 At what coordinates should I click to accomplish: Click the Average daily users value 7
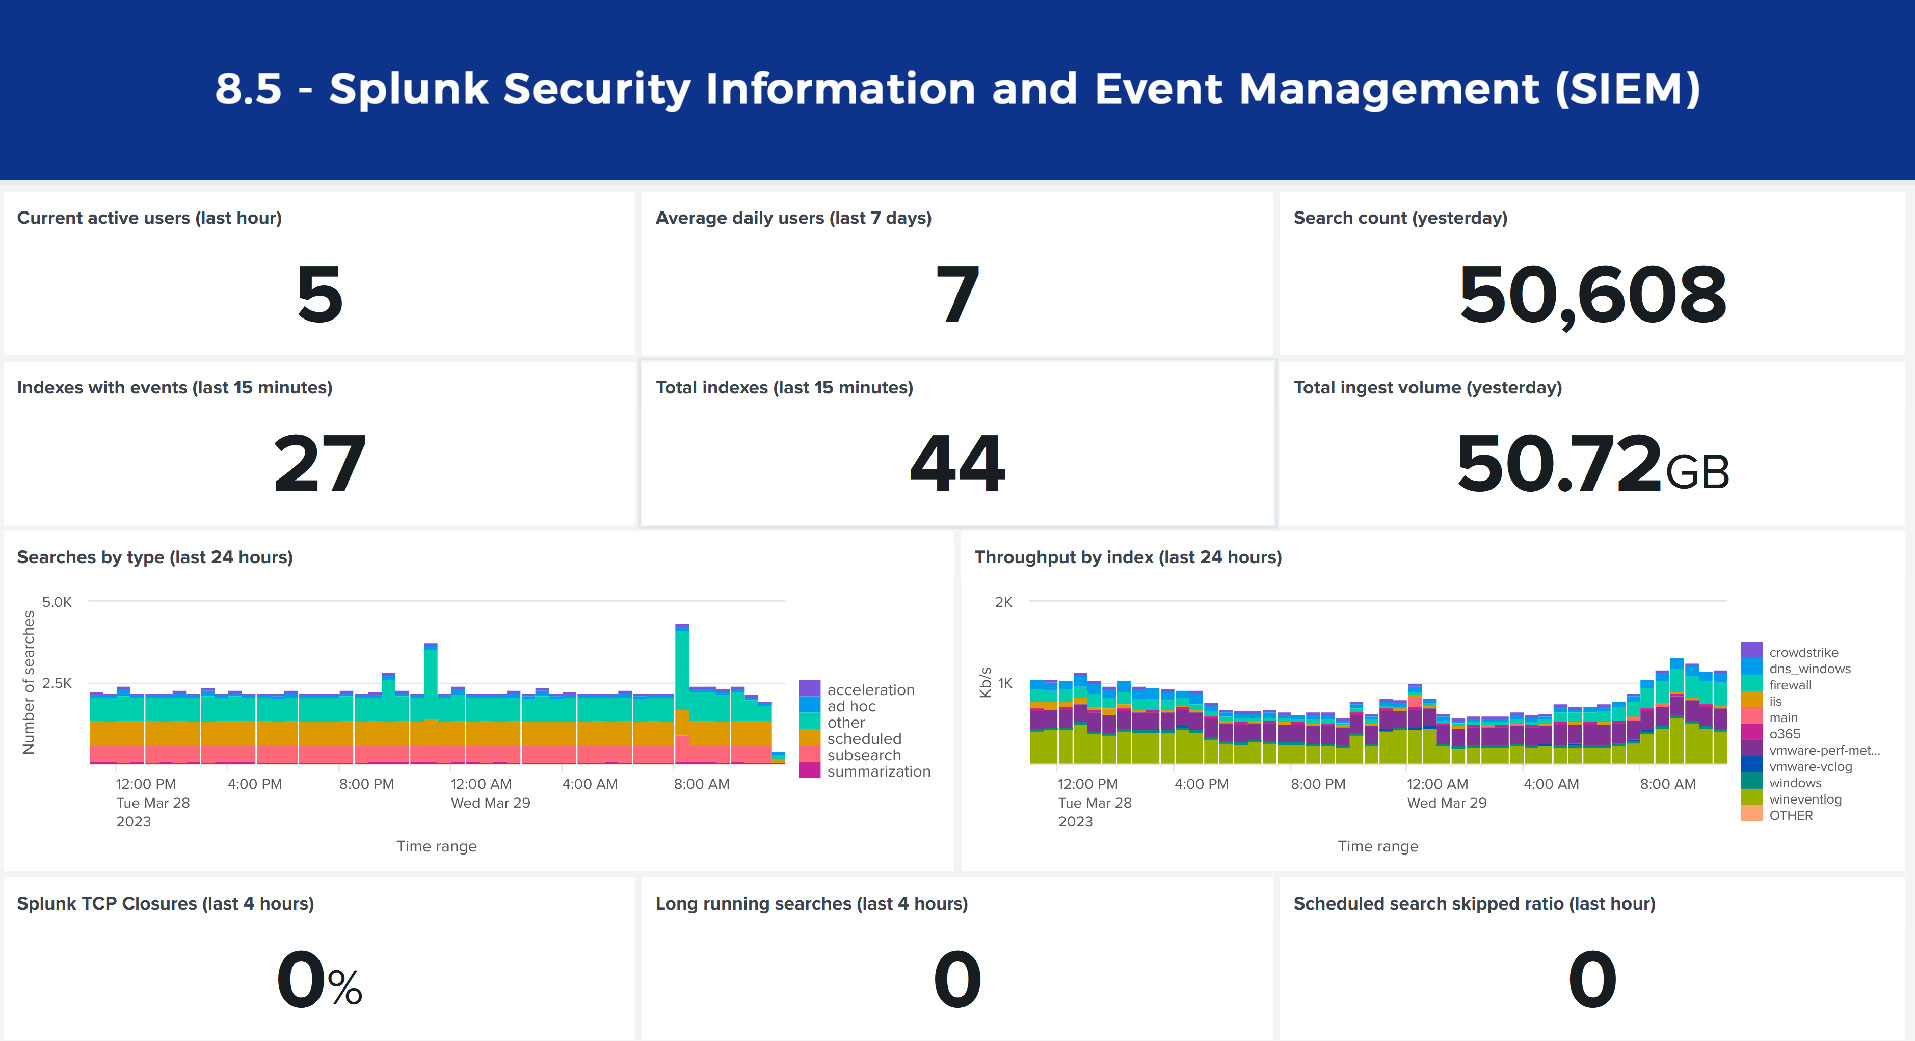click(957, 295)
